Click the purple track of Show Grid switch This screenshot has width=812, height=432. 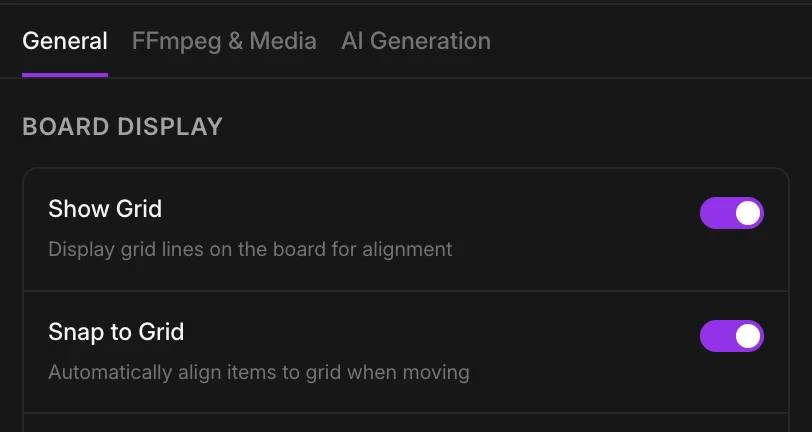714,213
